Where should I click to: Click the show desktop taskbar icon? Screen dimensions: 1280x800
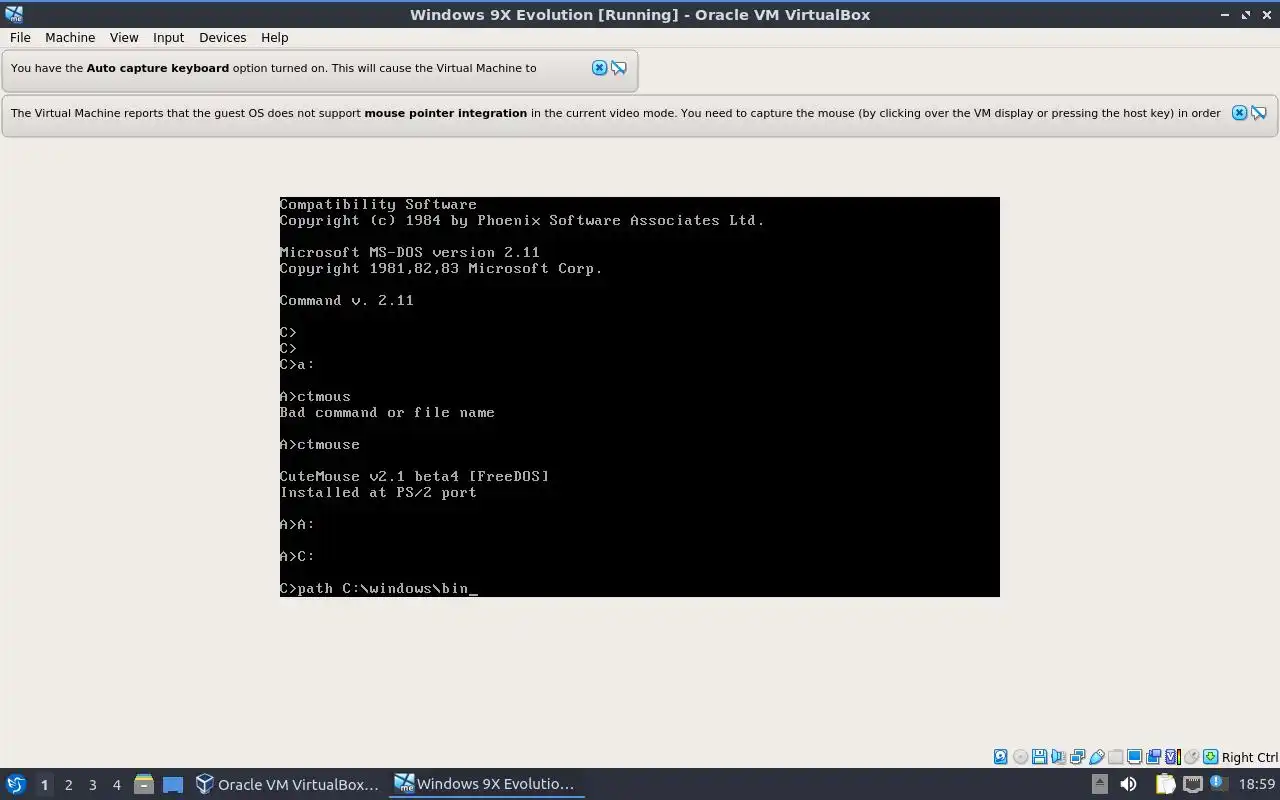tap(173, 784)
